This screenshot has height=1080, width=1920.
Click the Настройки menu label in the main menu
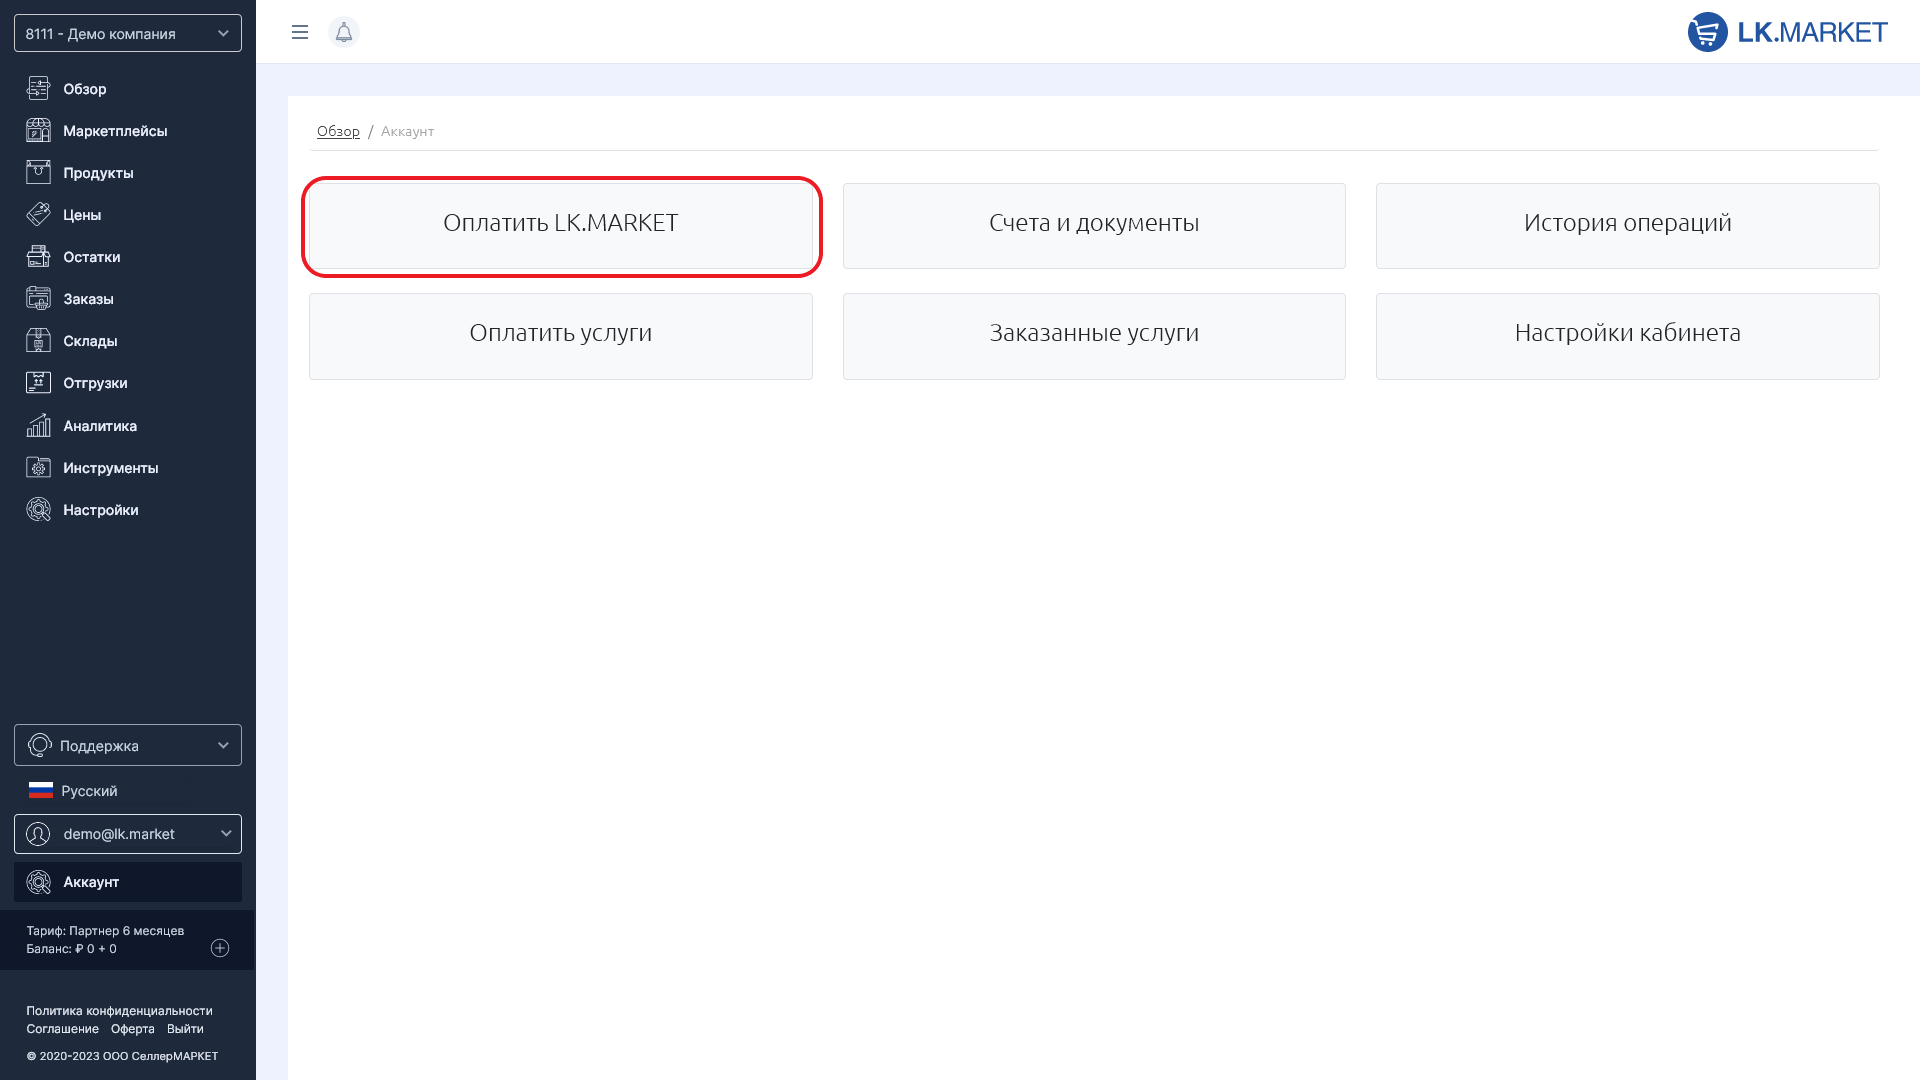101,510
